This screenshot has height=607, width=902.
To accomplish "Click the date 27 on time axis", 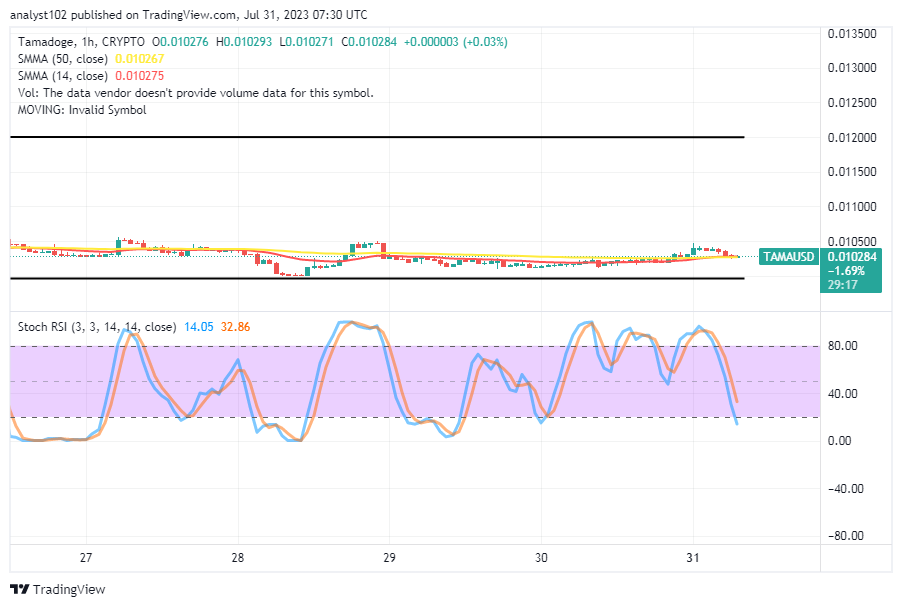I will pyautogui.click(x=86, y=558).
